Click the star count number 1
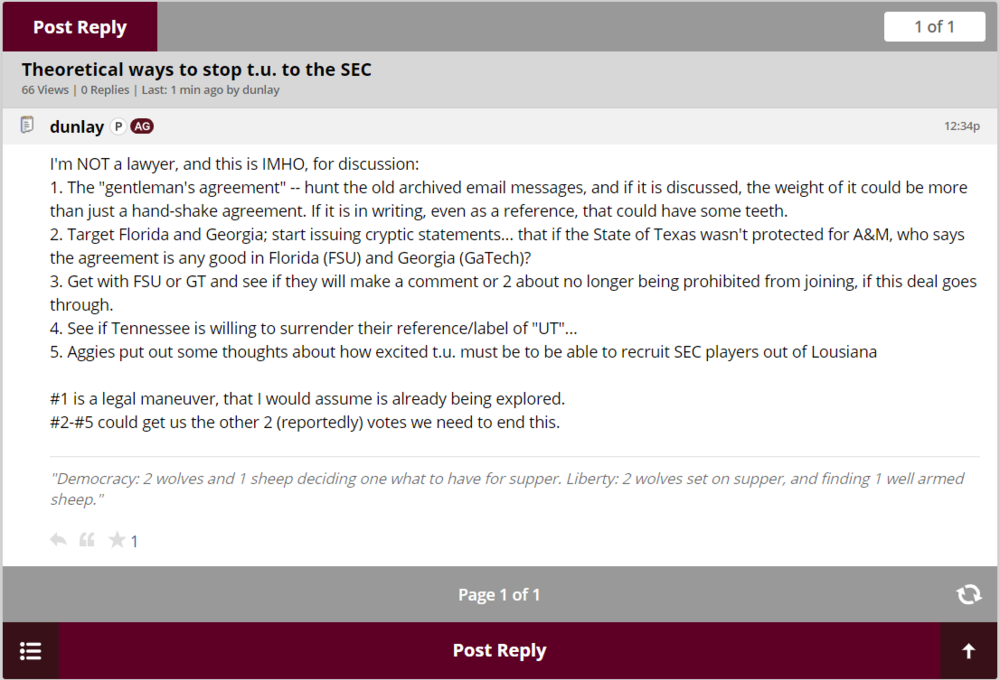 click(135, 542)
